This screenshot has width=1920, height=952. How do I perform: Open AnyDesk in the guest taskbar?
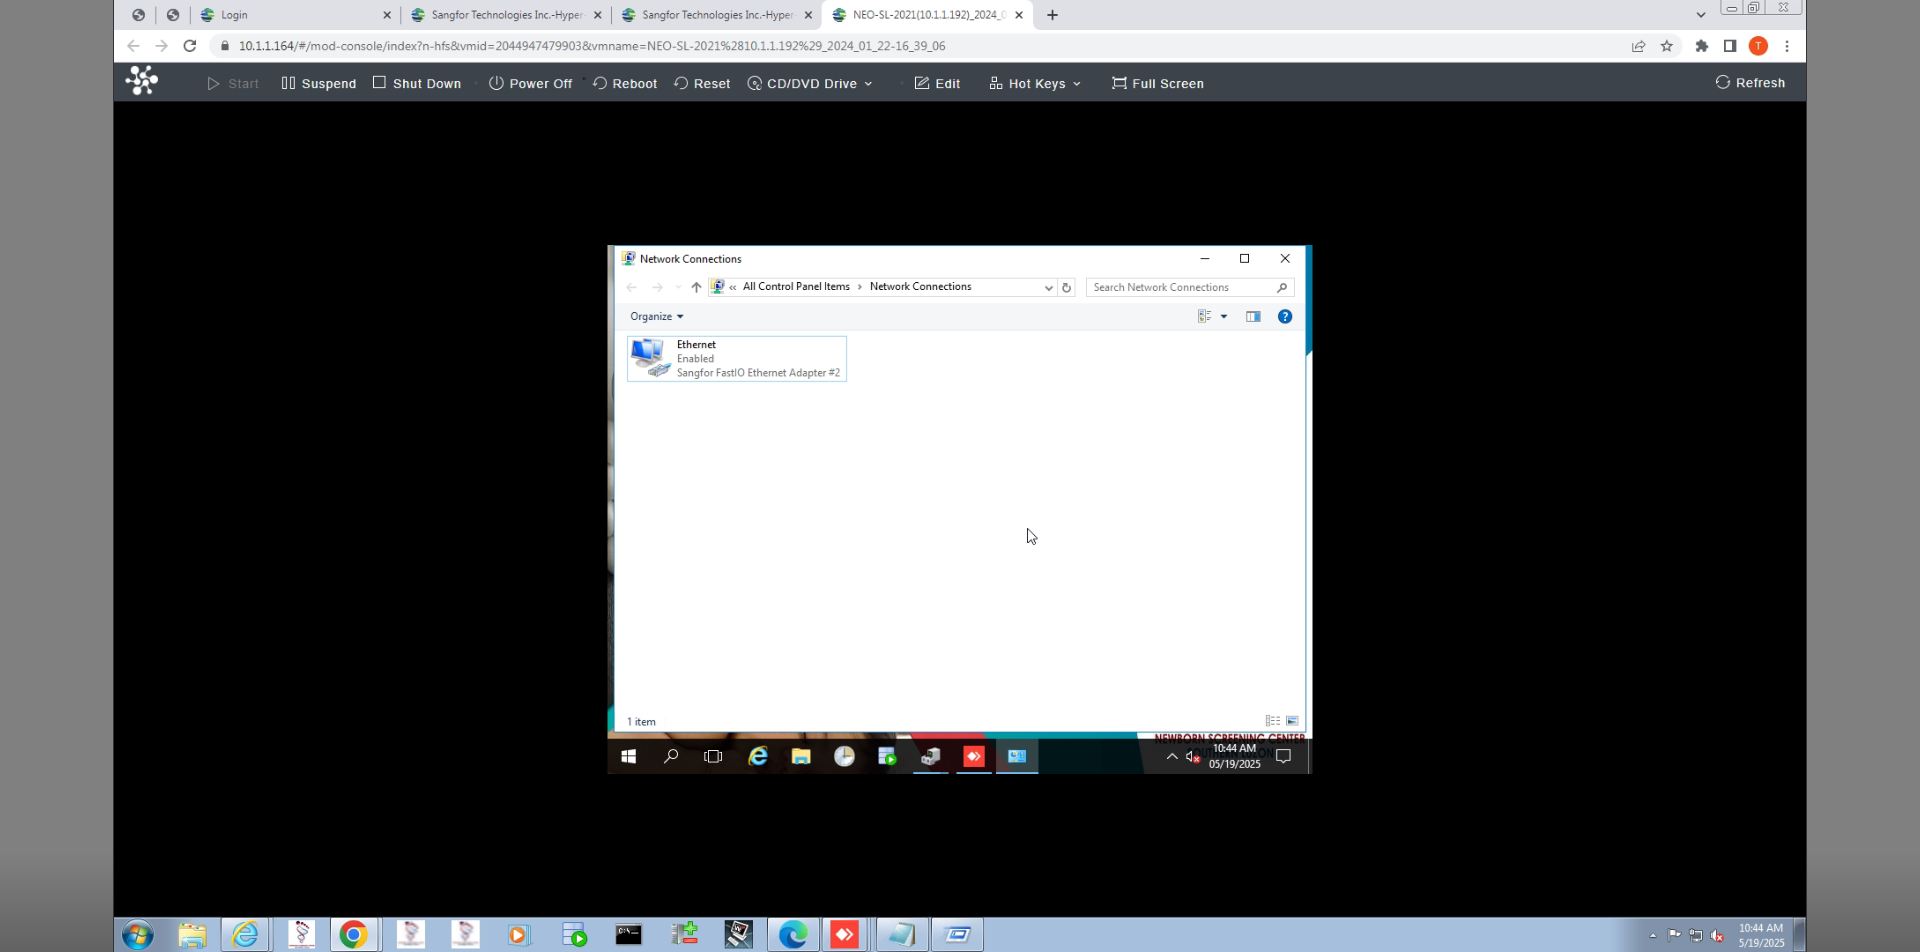[x=974, y=757]
